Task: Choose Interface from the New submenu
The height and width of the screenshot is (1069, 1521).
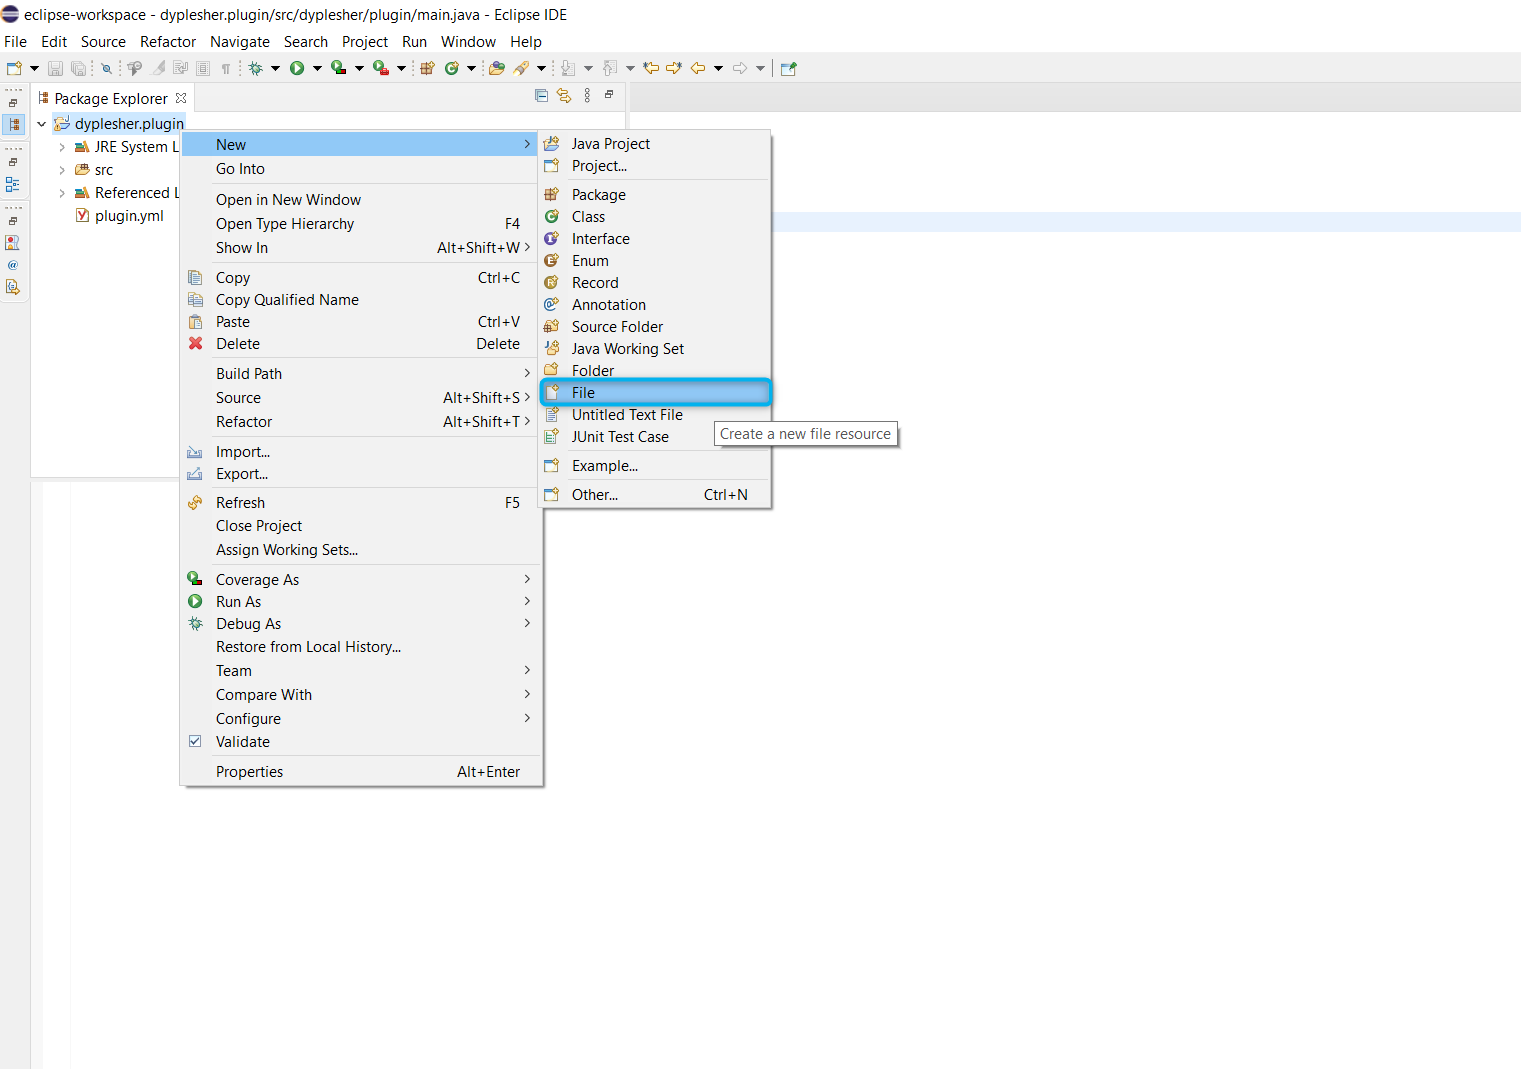Action: tap(656, 239)
